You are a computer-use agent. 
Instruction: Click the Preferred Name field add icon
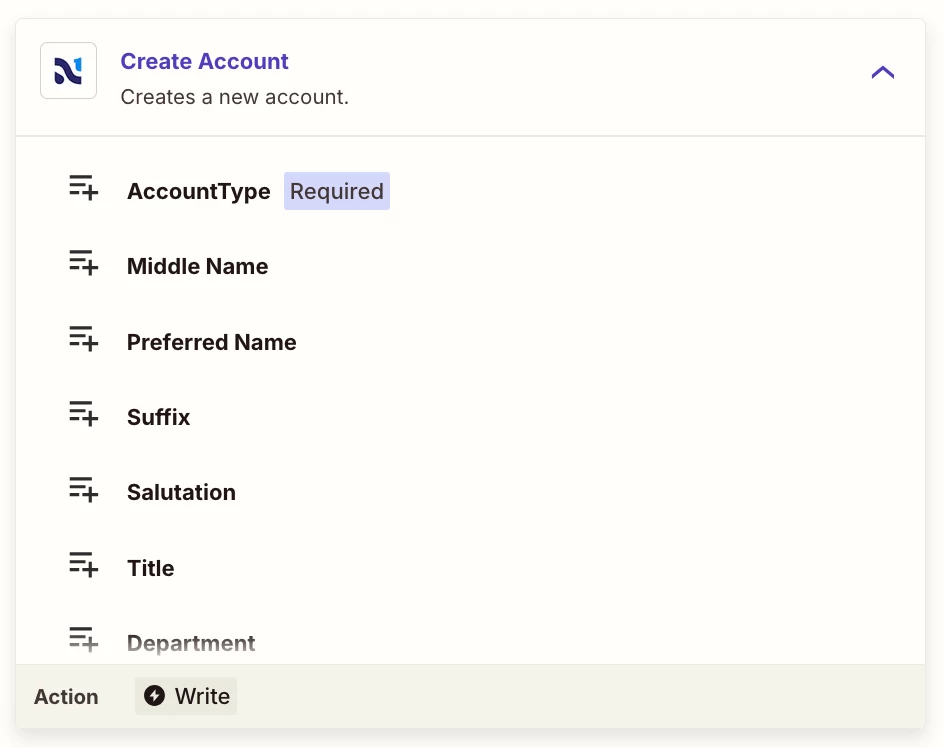83,338
